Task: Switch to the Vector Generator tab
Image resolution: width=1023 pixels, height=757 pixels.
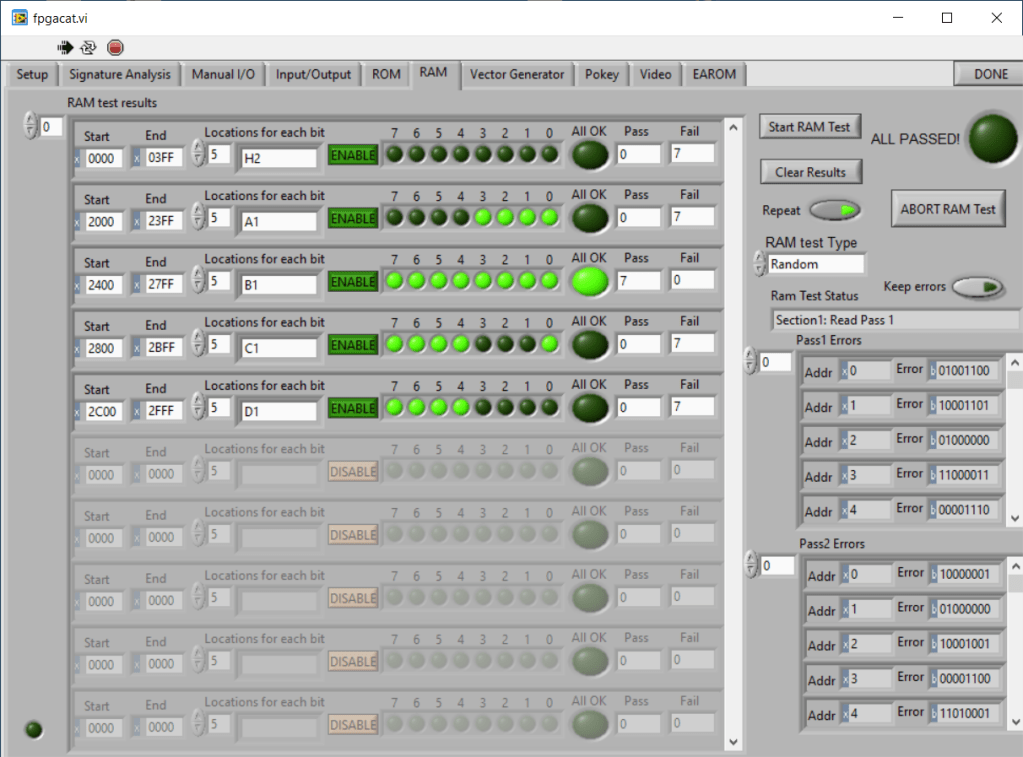Action: click(517, 75)
